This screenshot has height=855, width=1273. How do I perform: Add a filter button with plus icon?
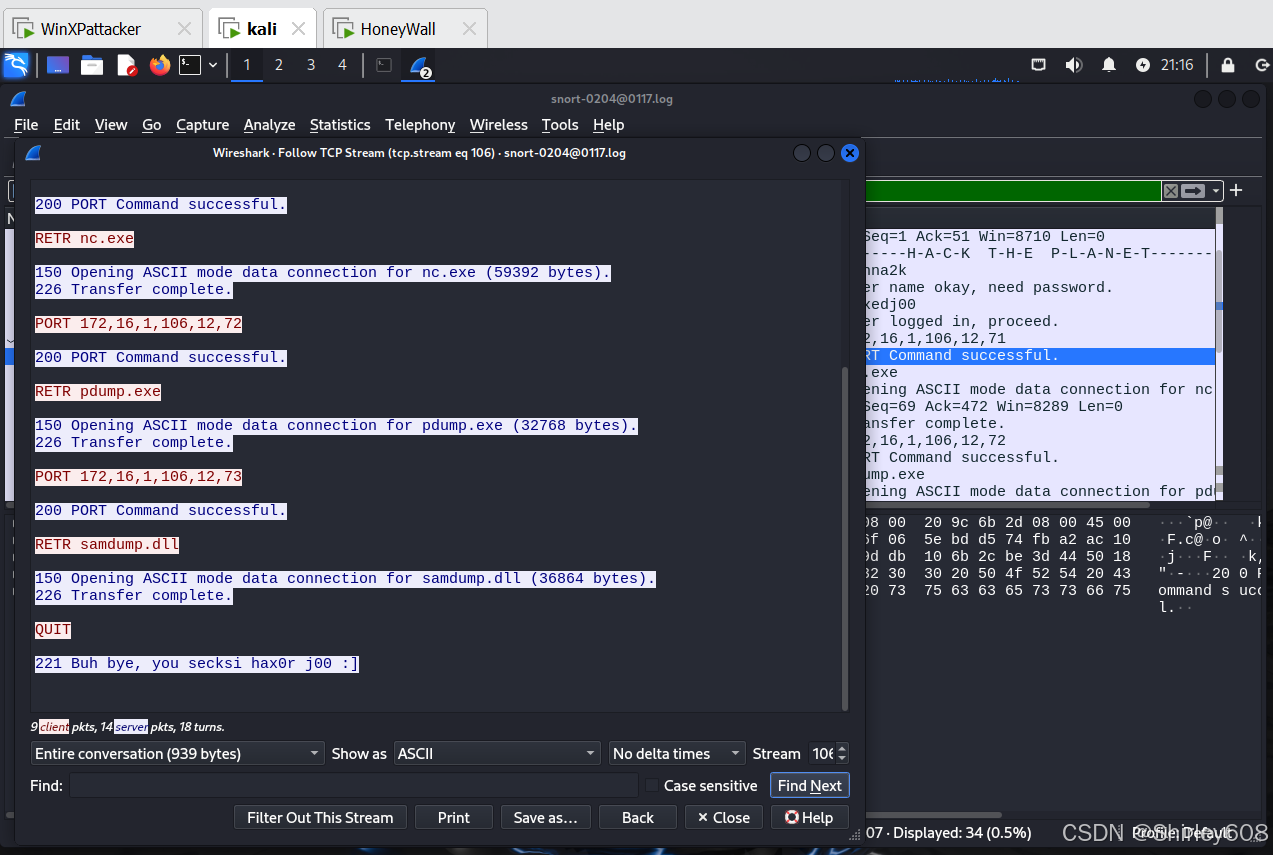tap(1236, 191)
